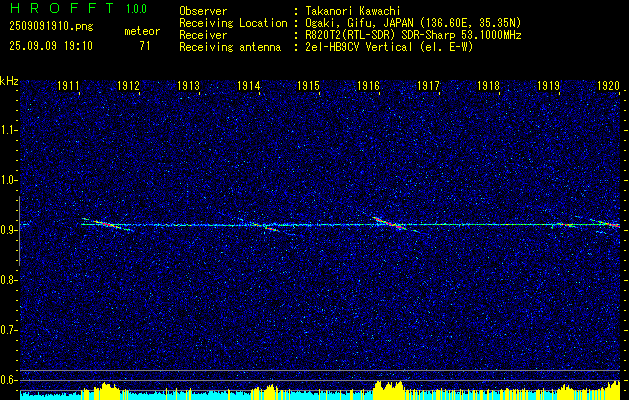Click the Ogaki, Gifu, JAPAN location text
This screenshot has height=400, width=629.
click(x=413, y=23)
